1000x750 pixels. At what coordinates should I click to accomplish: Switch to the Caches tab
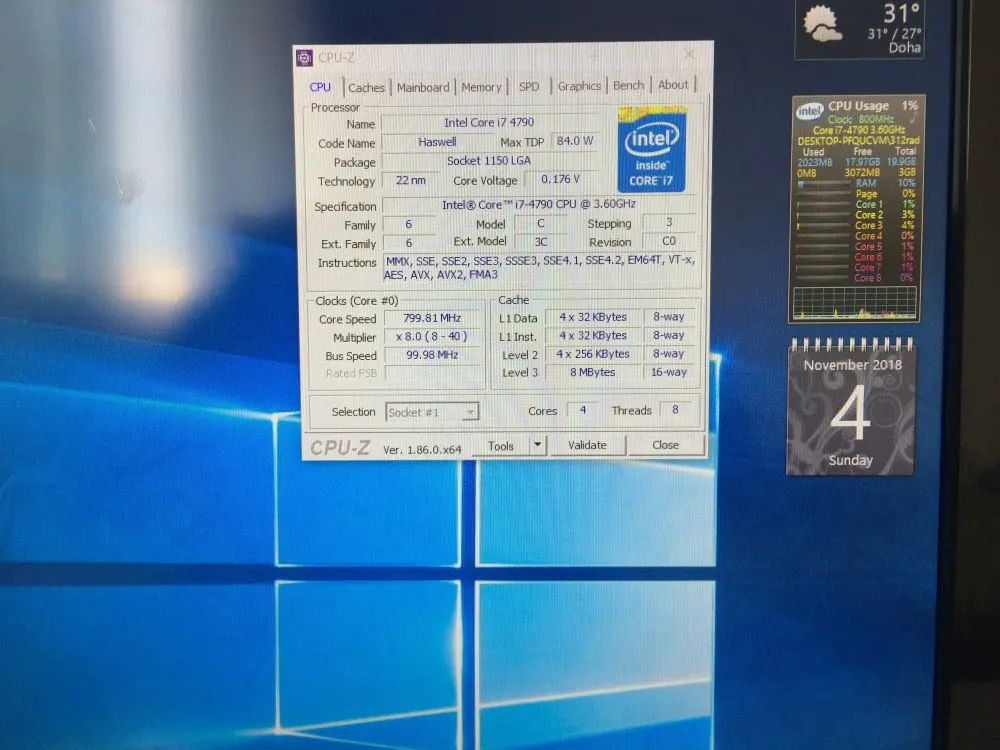tap(366, 87)
